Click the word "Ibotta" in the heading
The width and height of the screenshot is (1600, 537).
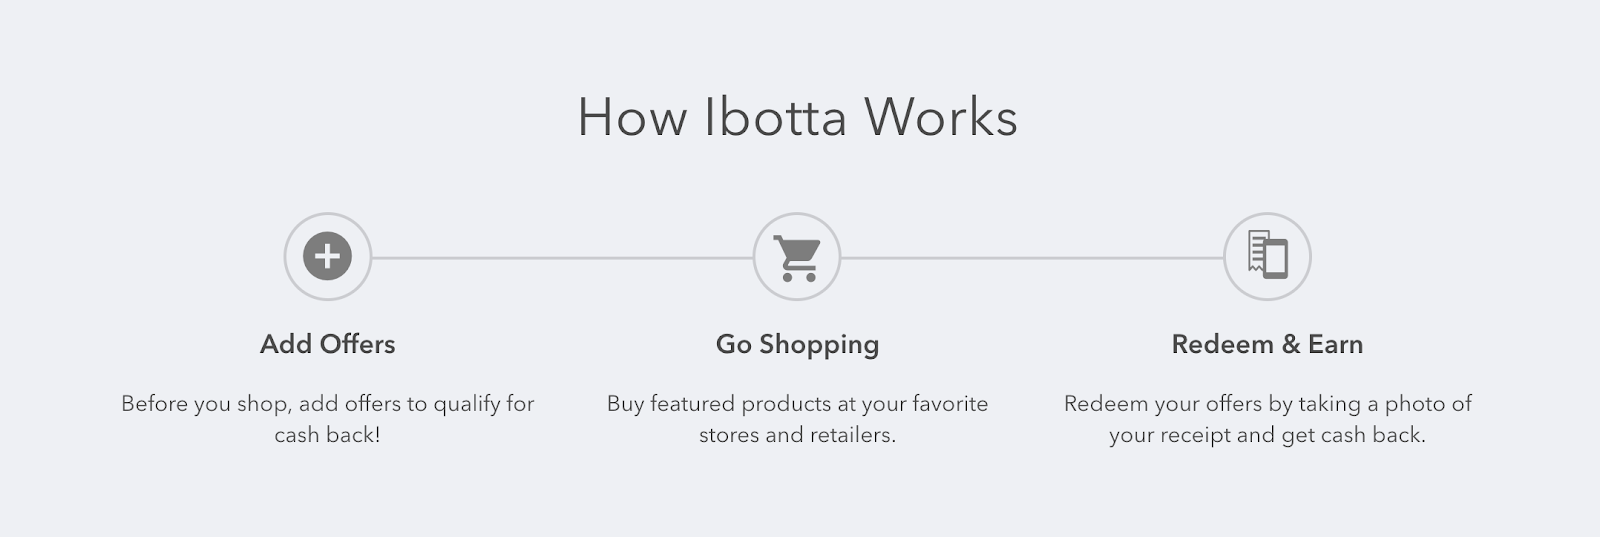click(x=775, y=117)
